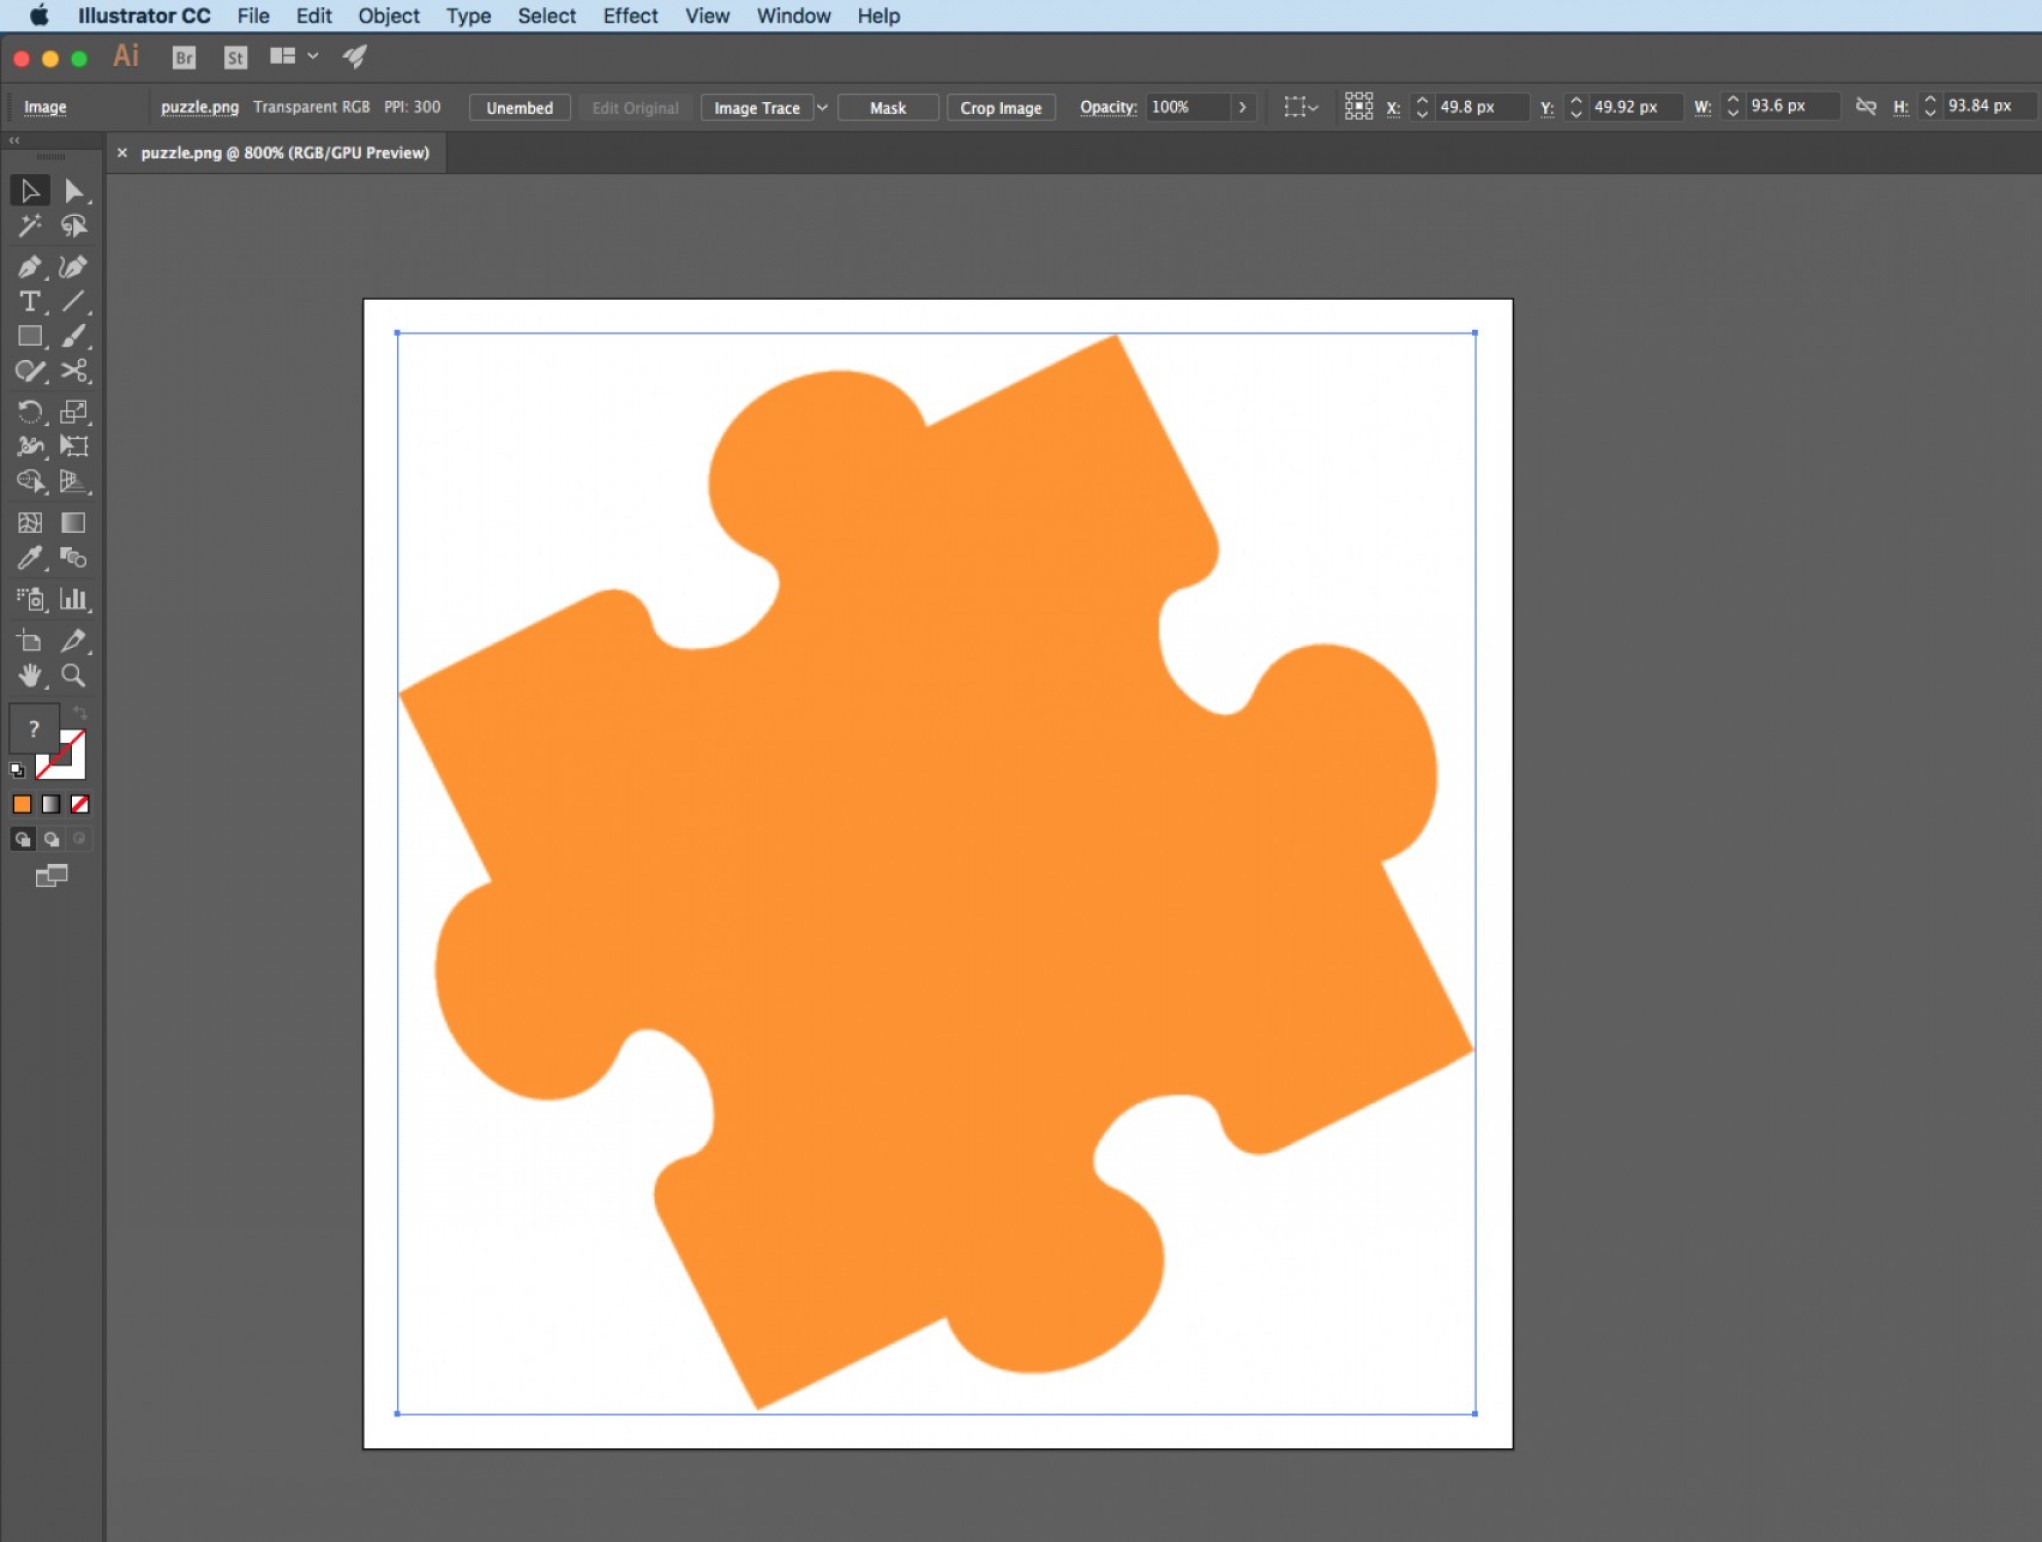
Task: Select the Rectangle tool
Action: click(x=29, y=336)
